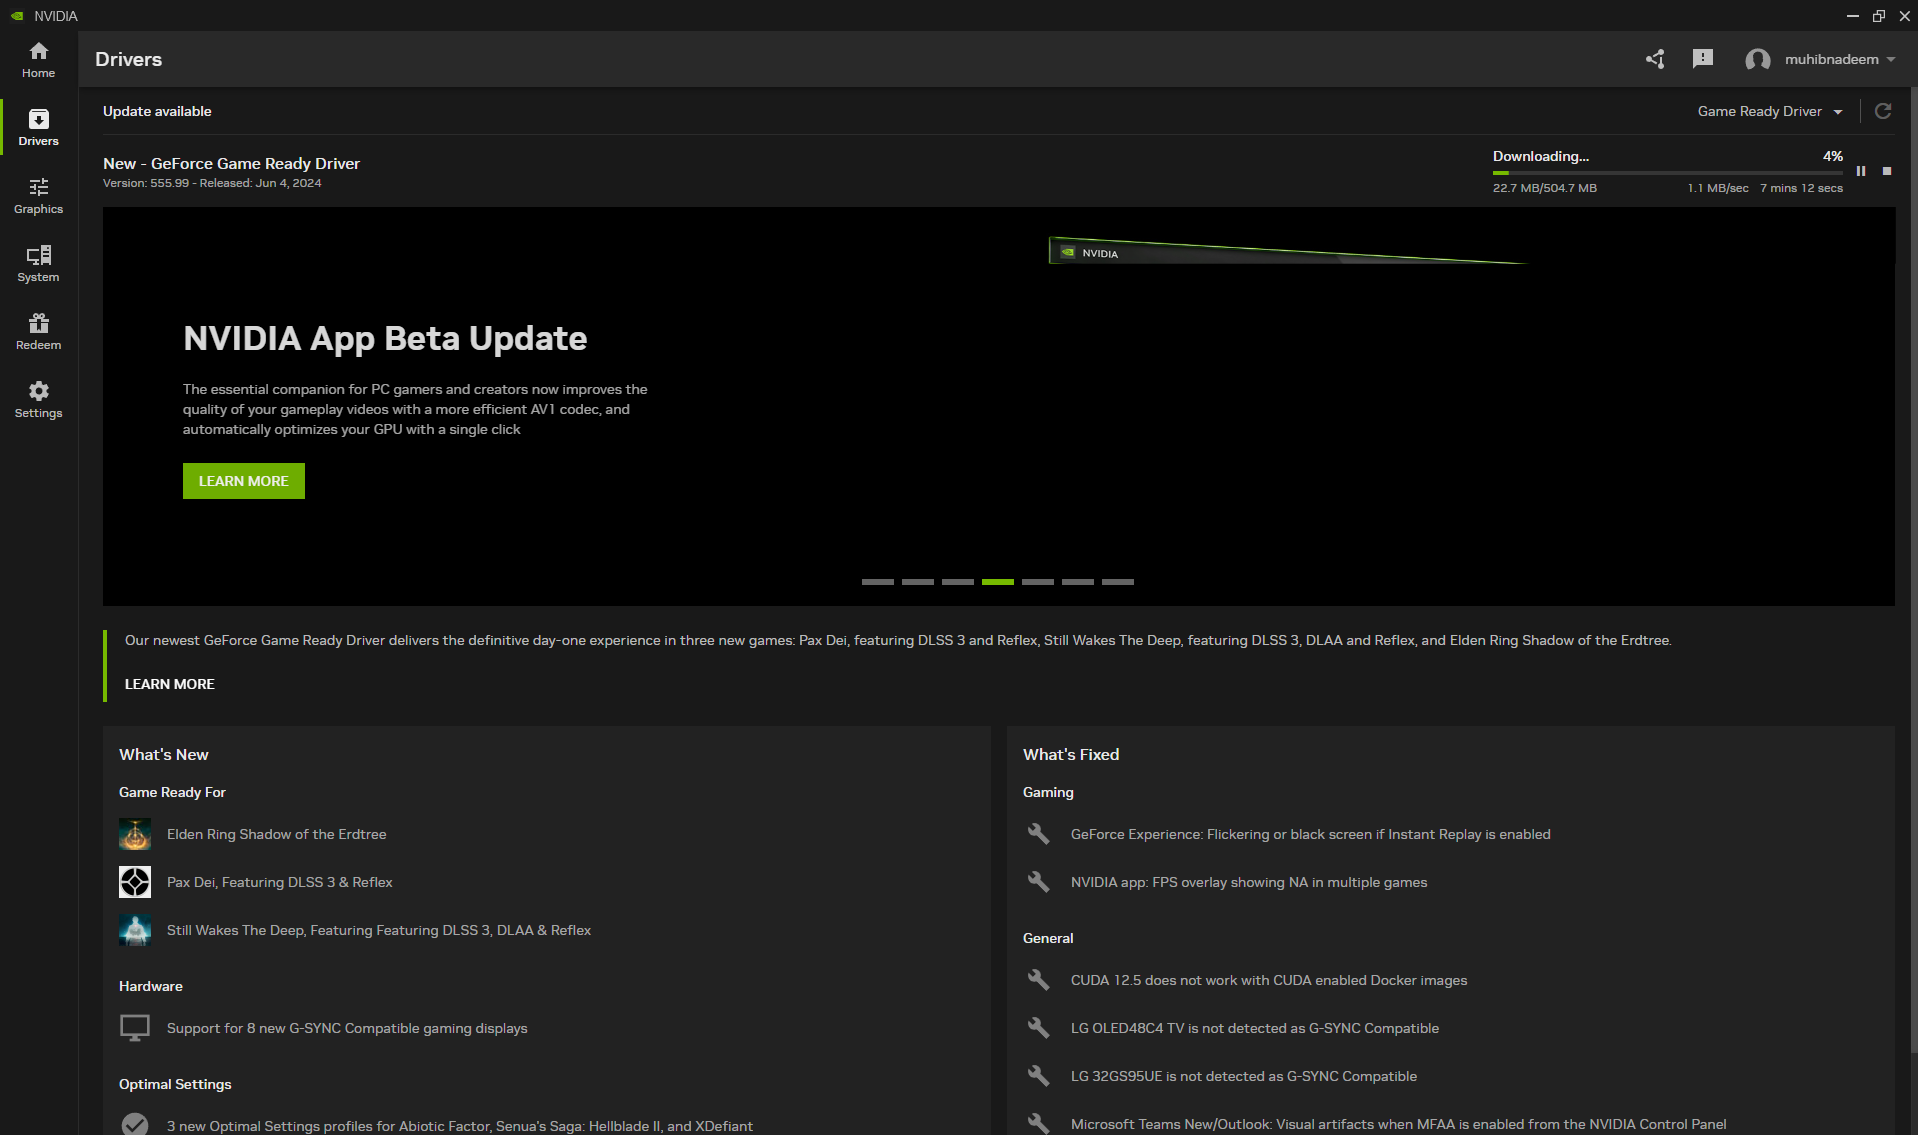The height and width of the screenshot is (1135, 1918).
Task: Click the Optimal Settings checkmark icon
Action: pyautogui.click(x=135, y=1125)
